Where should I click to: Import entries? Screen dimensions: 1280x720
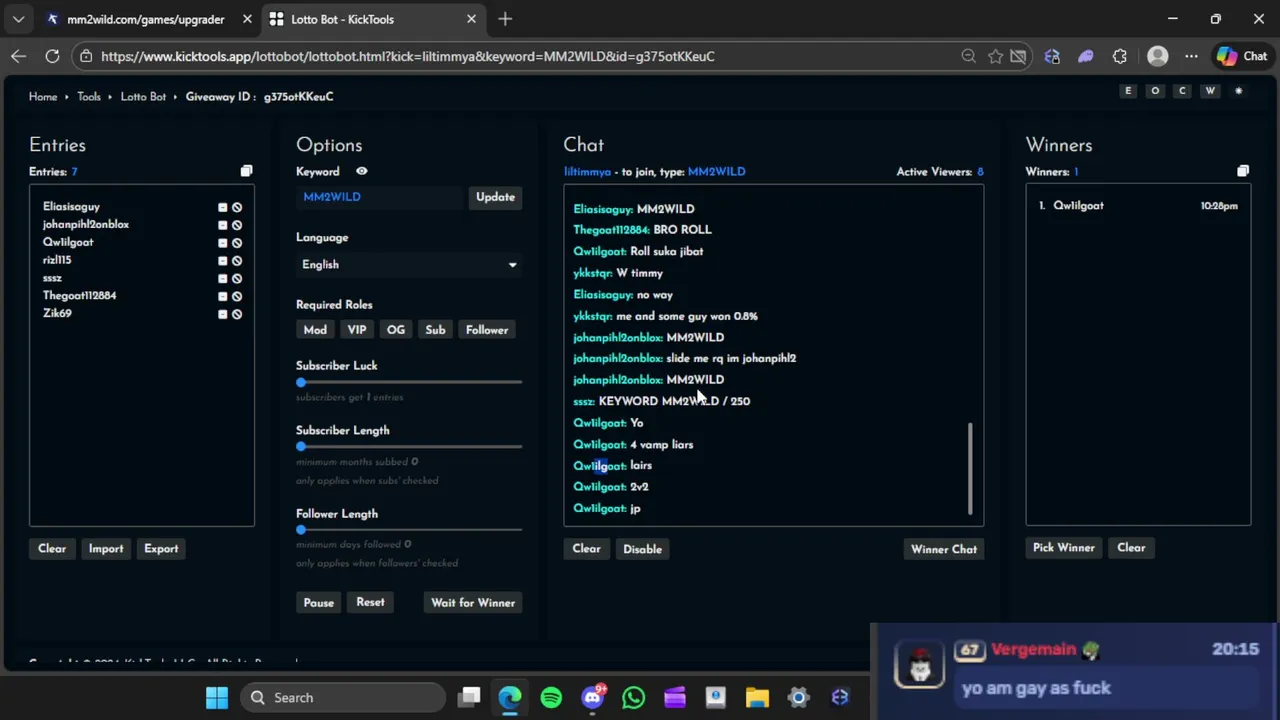coord(106,549)
